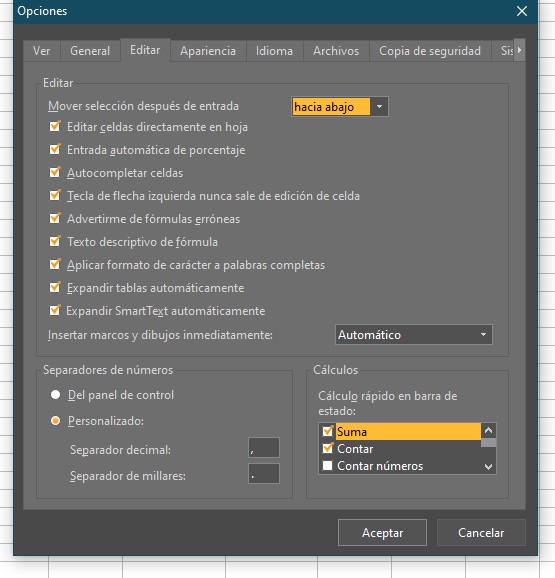Uncheck the 'Suma' quick calculation item
This screenshot has width=555, height=578.
point(327,431)
